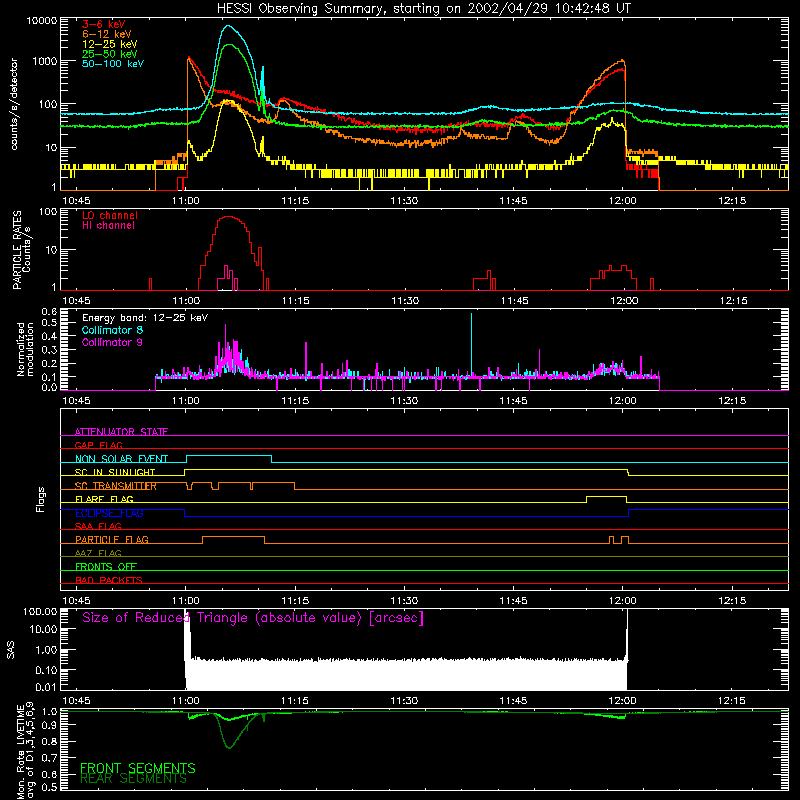This screenshot has height=800, width=800.
Task: Click the FRONT SEGMENTS legend label
Action: [x=138, y=768]
